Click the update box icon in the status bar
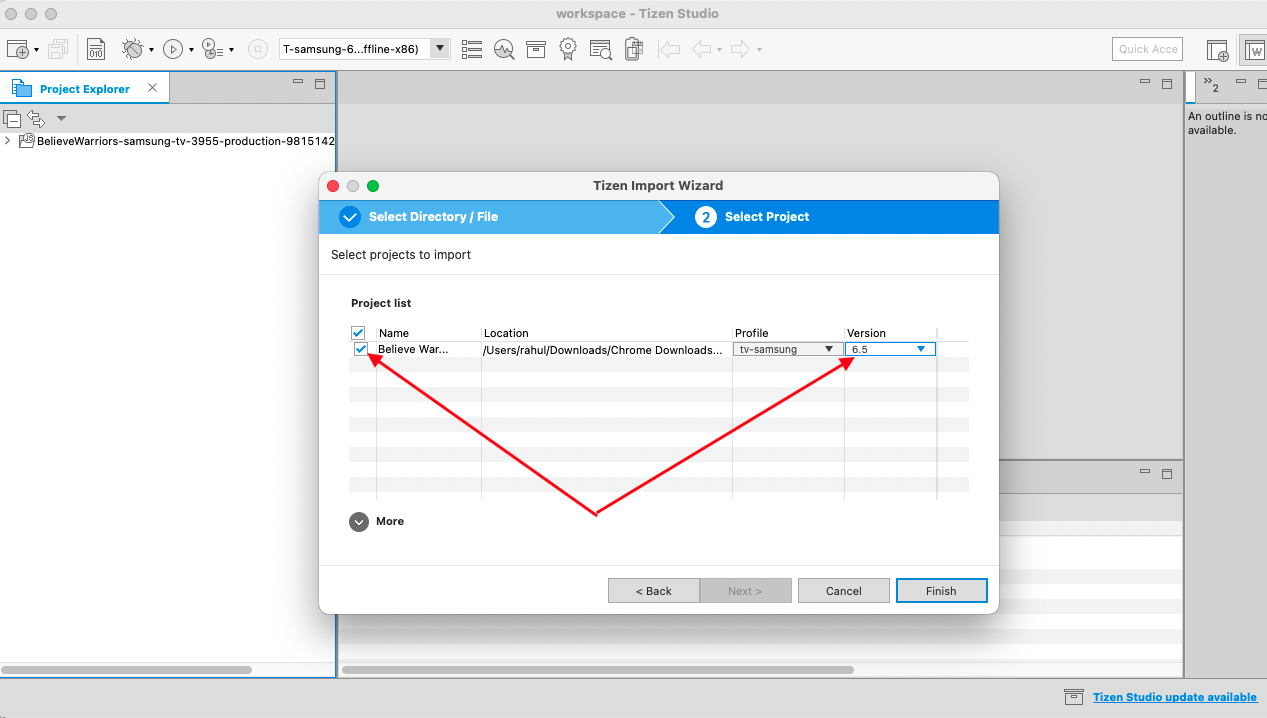Viewport: 1267px width, 718px height. tap(1074, 697)
